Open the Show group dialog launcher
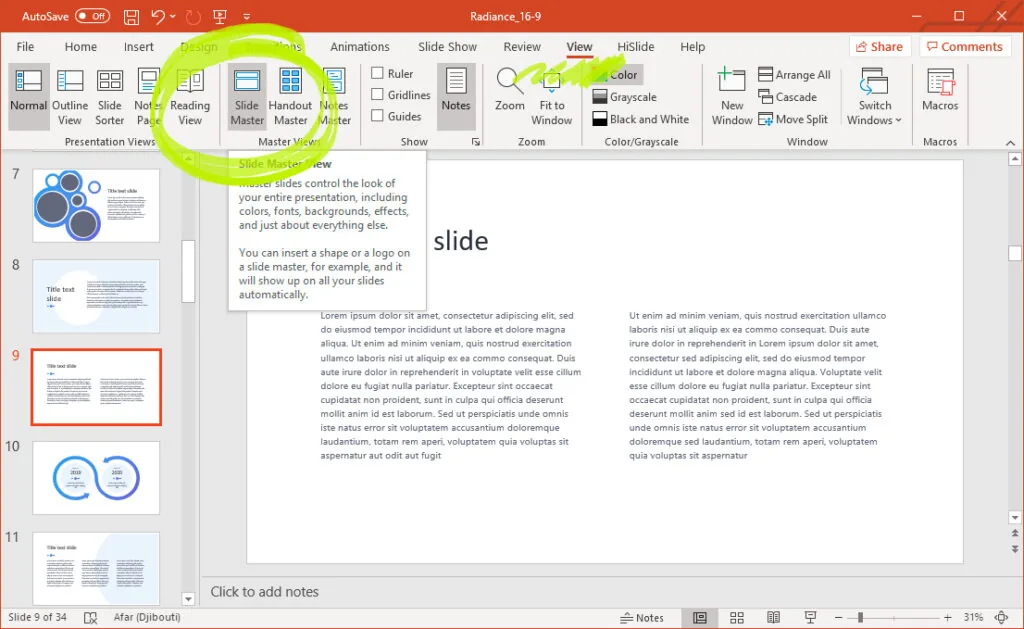The width and height of the screenshot is (1024, 629). [x=476, y=142]
